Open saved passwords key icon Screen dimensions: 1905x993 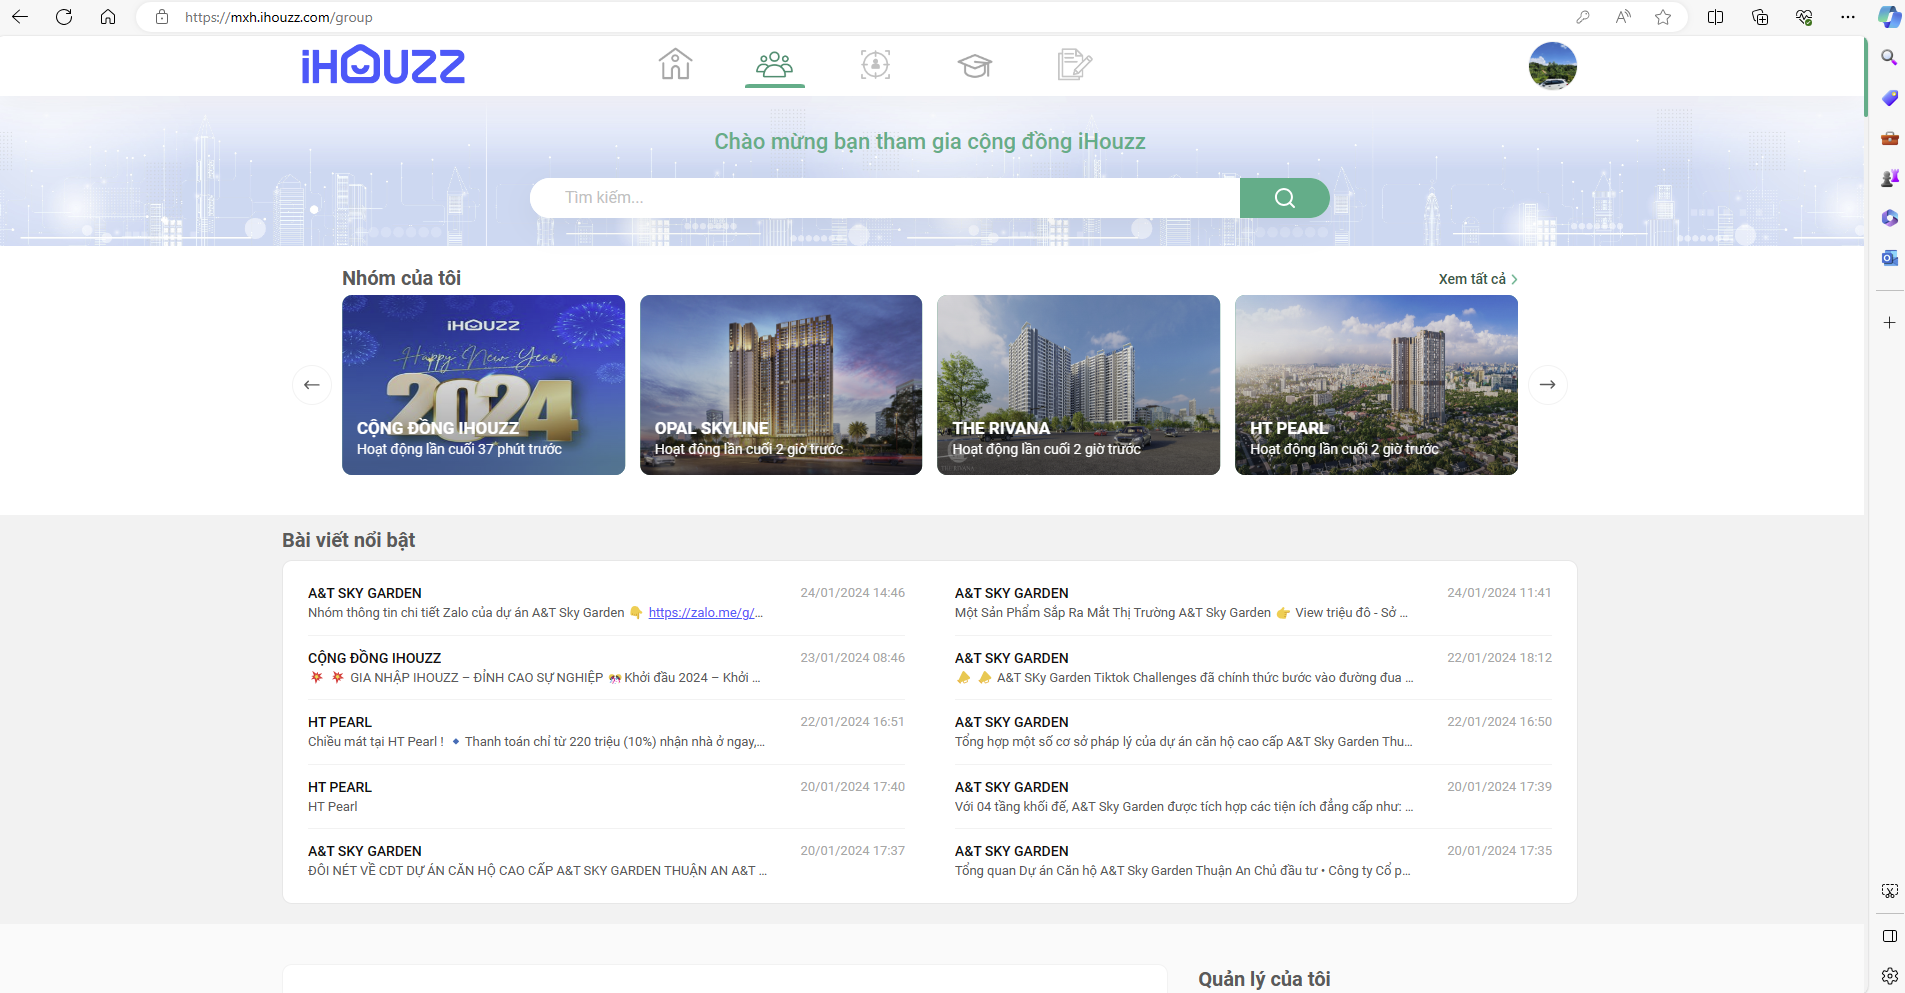tap(1582, 17)
